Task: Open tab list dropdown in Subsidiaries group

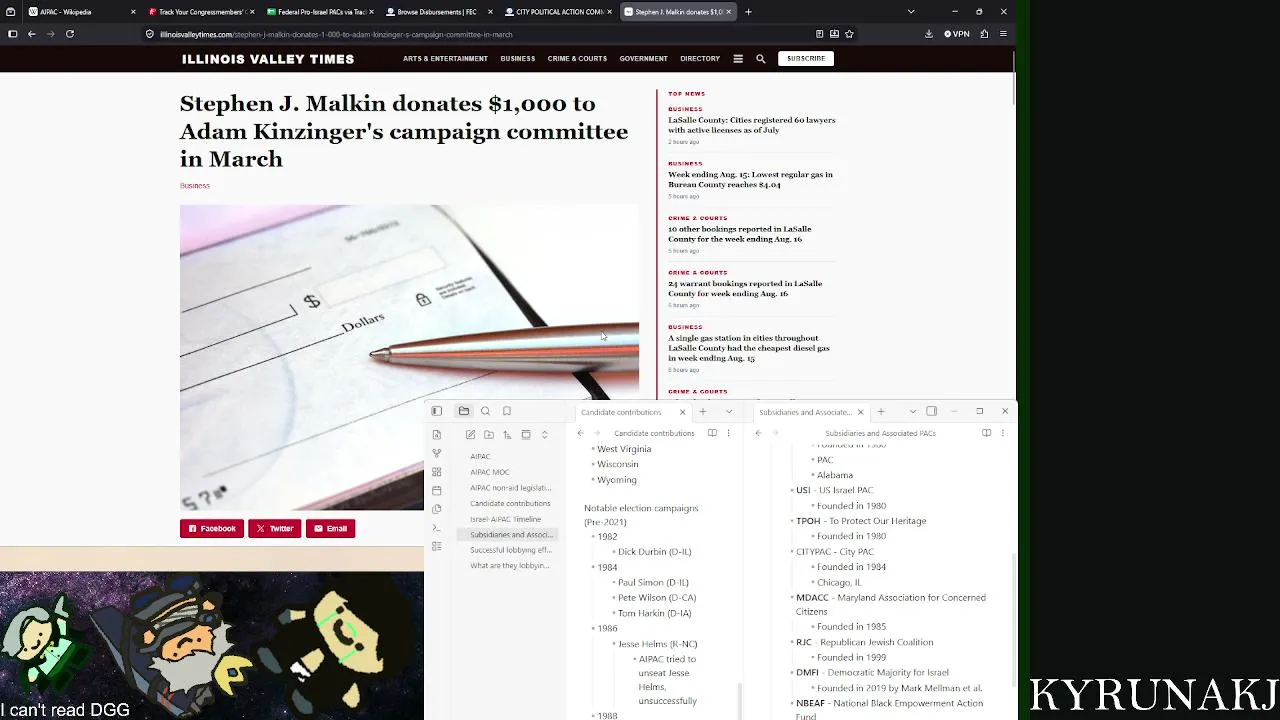Action: tap(913, 412)
